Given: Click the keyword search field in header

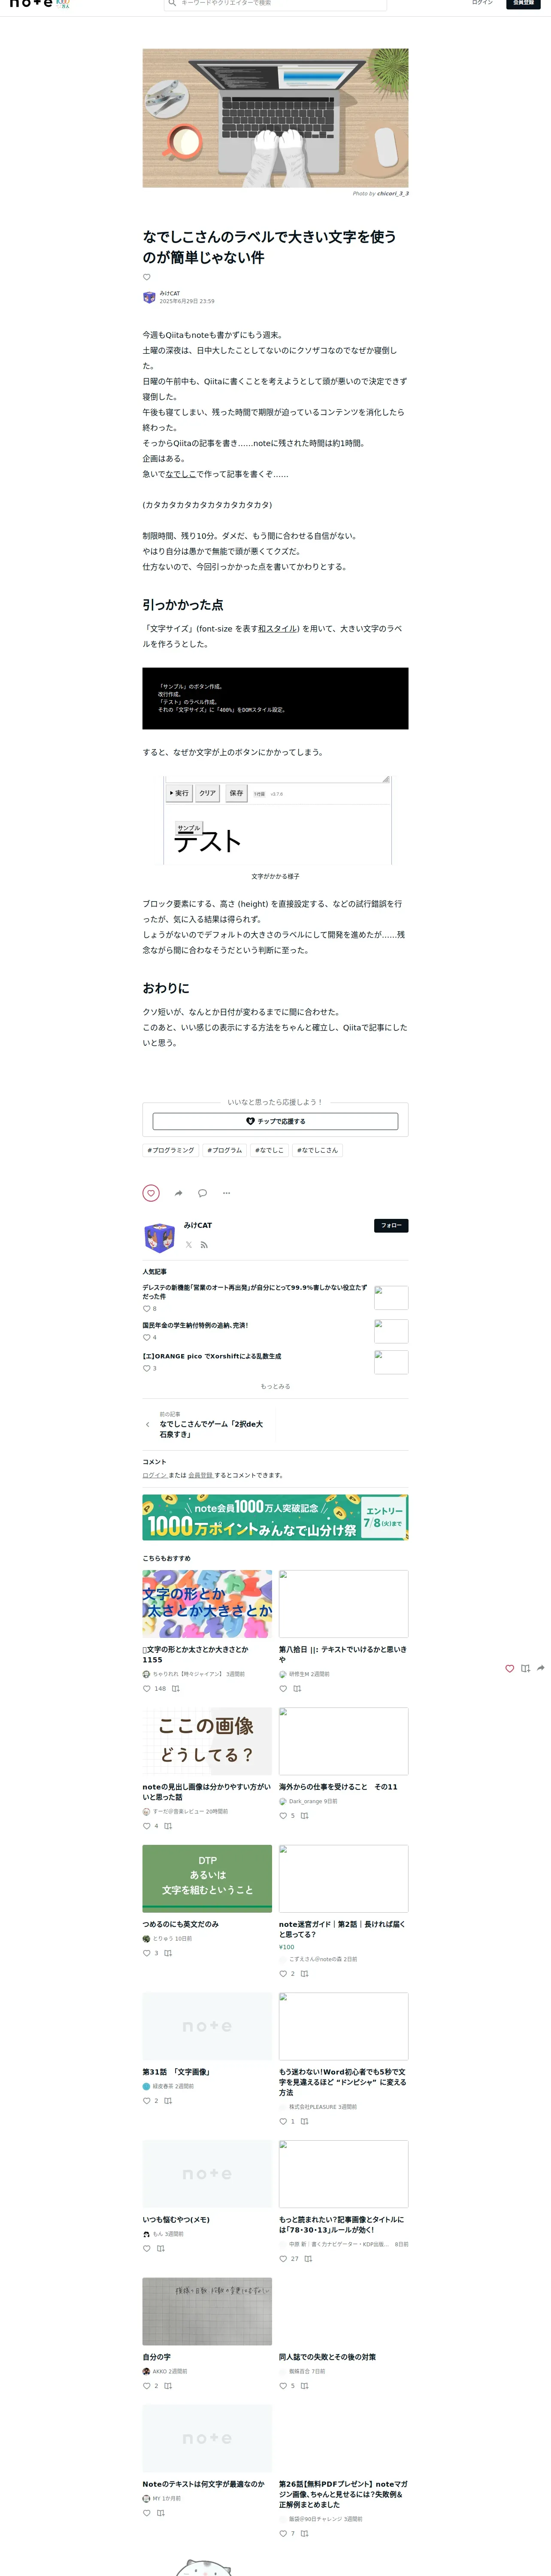Looking at the screenshot, I should pyautogui.click(x=275, y=4).
